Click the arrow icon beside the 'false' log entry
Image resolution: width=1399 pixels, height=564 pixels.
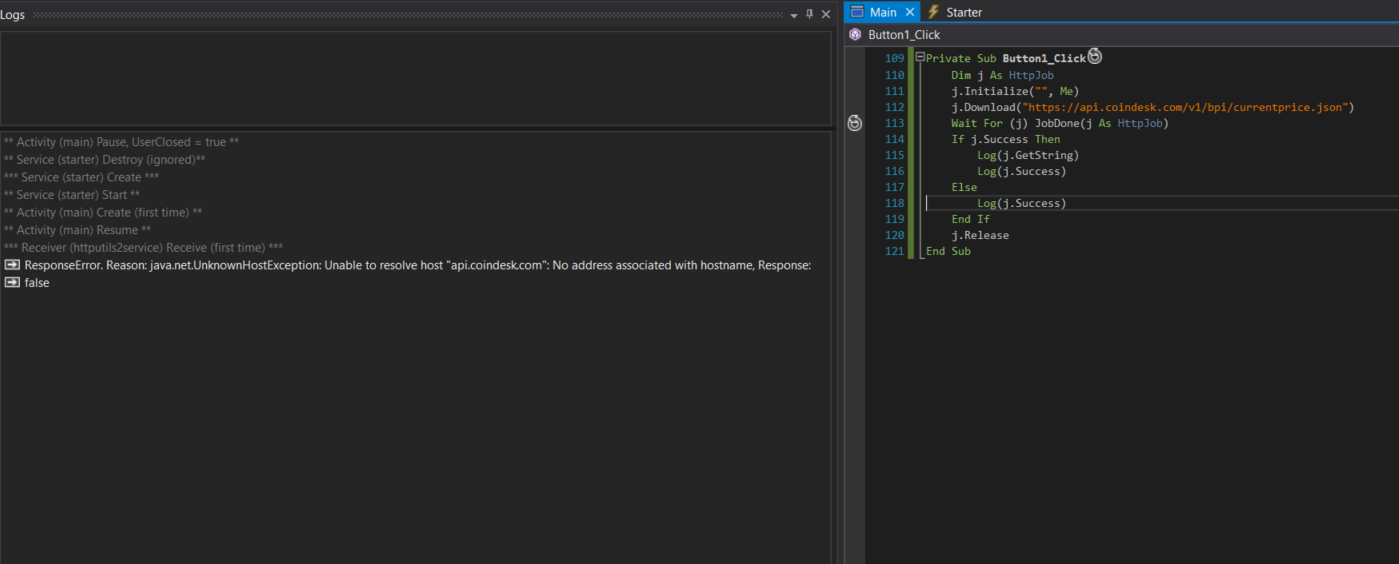click(x=12, y=283)
